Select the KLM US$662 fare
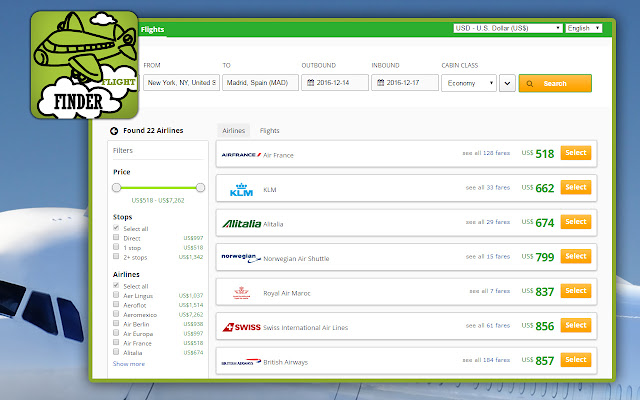 [576, 187]
